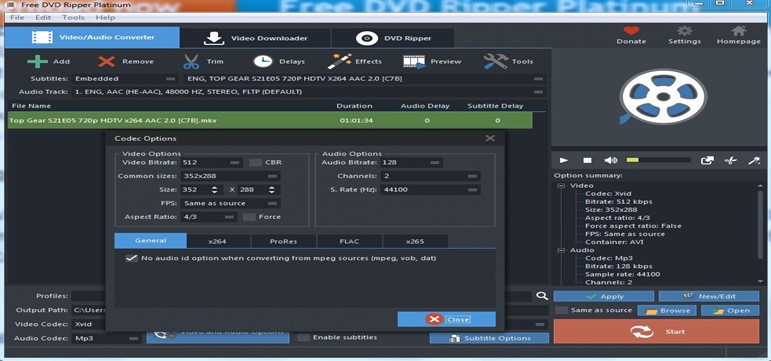
Task: Click the Close button in Codec Options
Action: [x=446, y=319]
